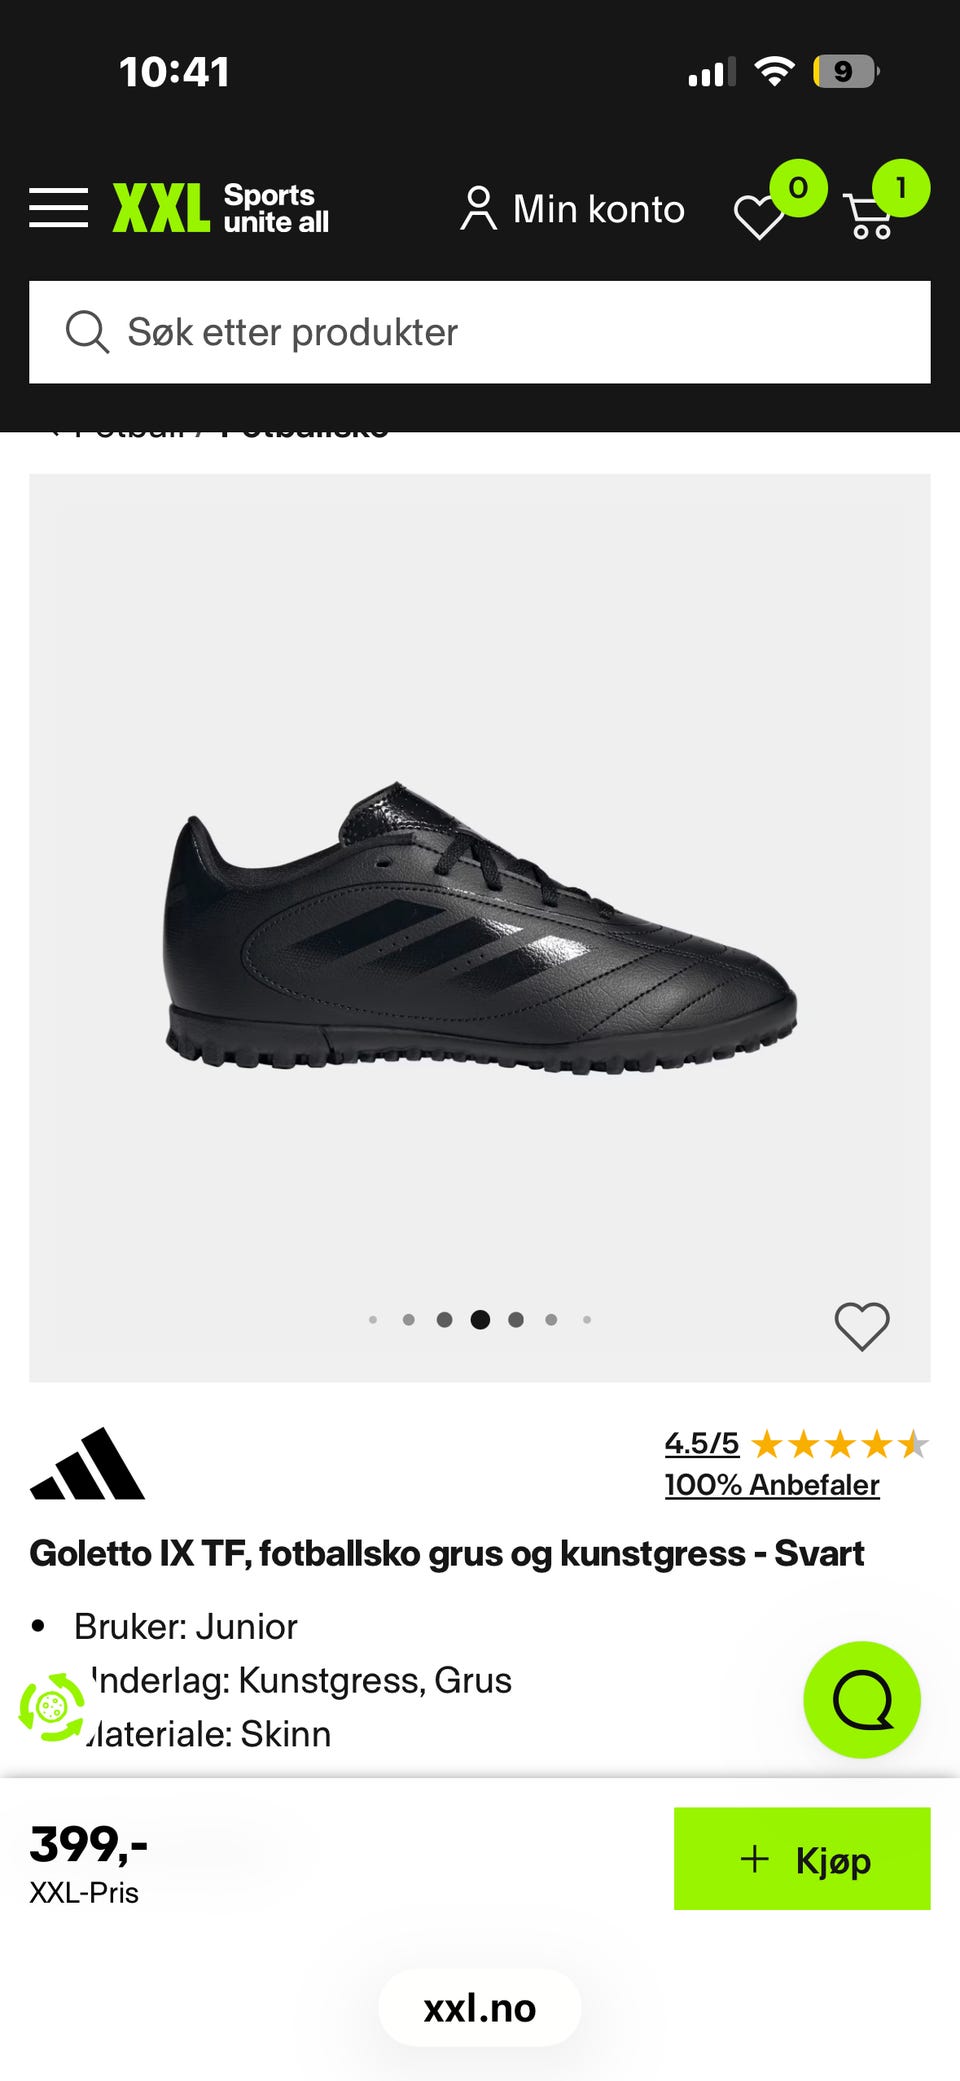The width and height of the screenshot is (960, 2081).
Task: Click the search magnifier icon
Action: coord(87,332)
